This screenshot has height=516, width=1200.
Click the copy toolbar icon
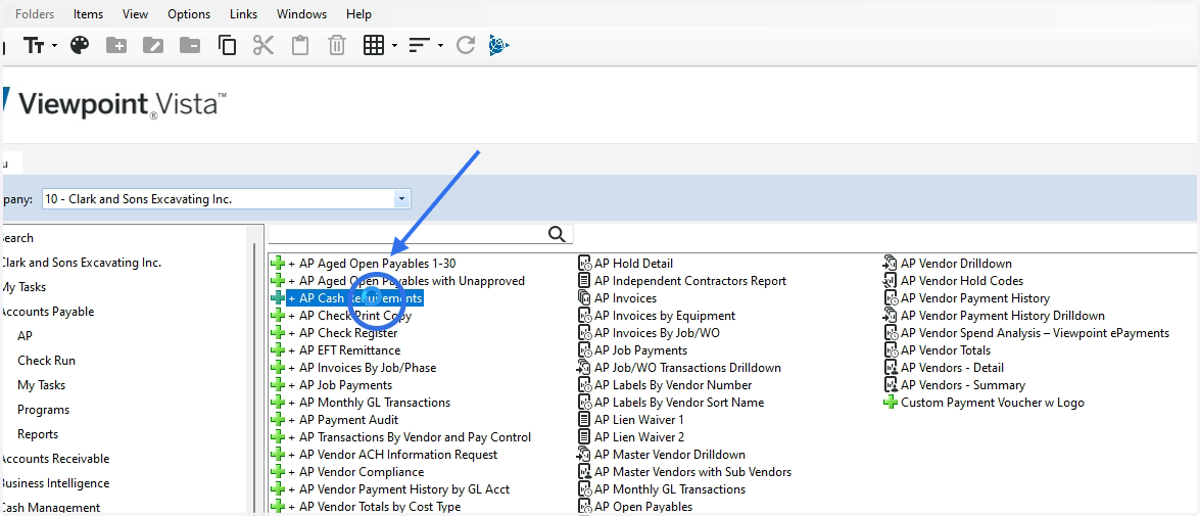coord(227,45)
